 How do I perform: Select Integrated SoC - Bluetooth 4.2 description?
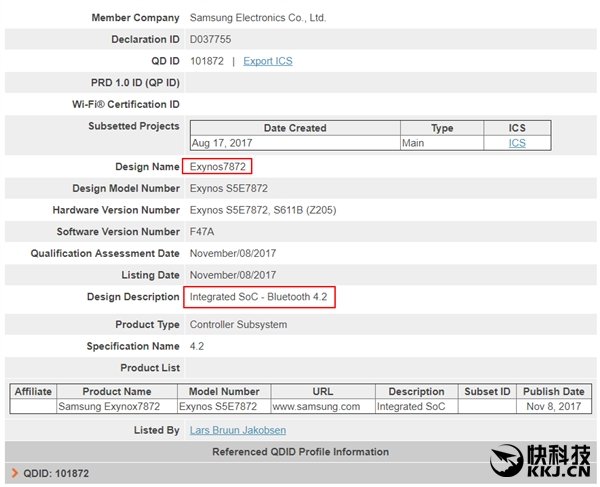point(259,297)
